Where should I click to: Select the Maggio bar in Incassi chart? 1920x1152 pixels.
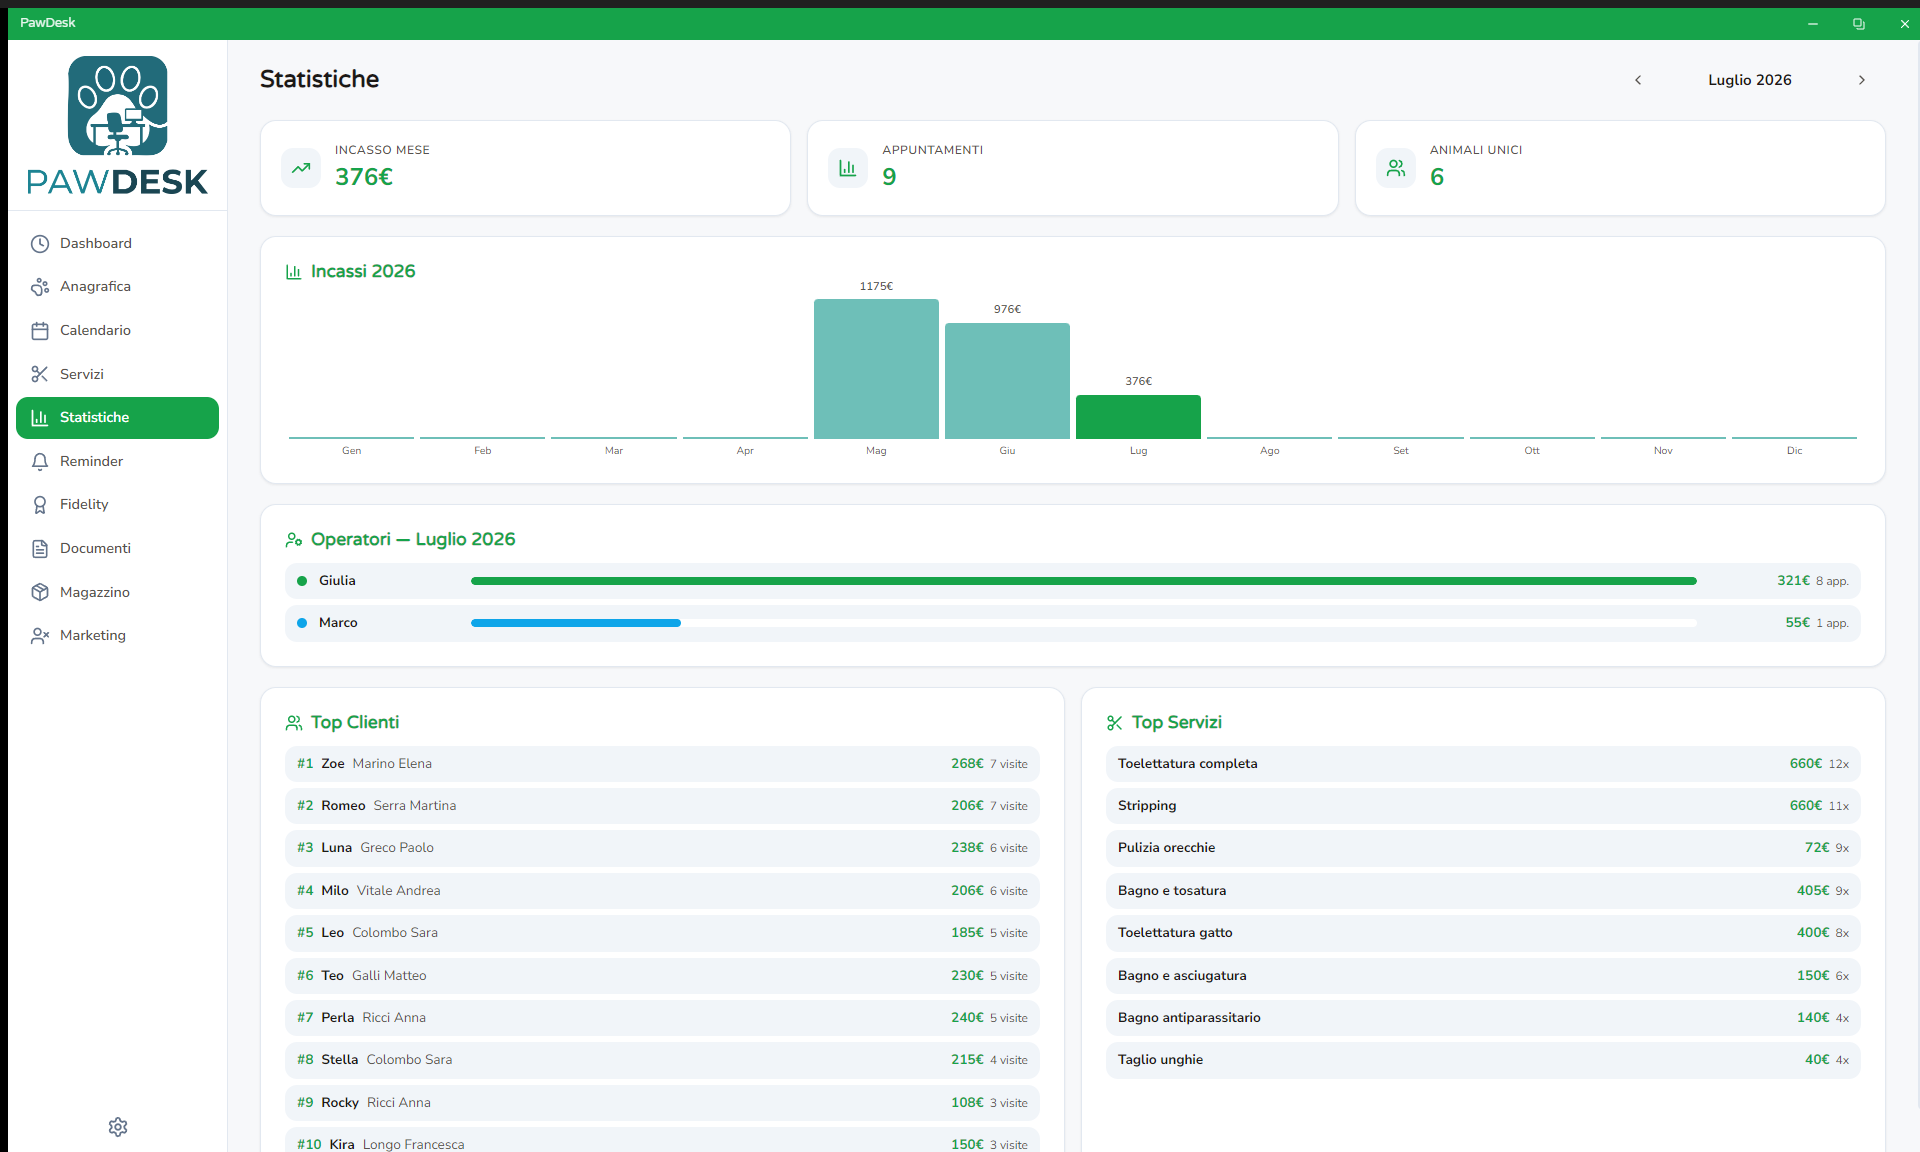click(x=876, y=369)
